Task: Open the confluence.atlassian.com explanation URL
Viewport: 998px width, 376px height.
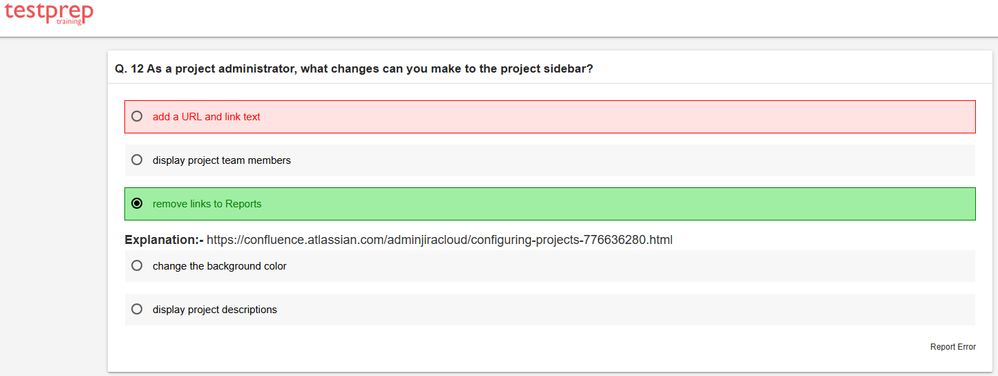Action: pyautogui.click(x=440, y=240)
